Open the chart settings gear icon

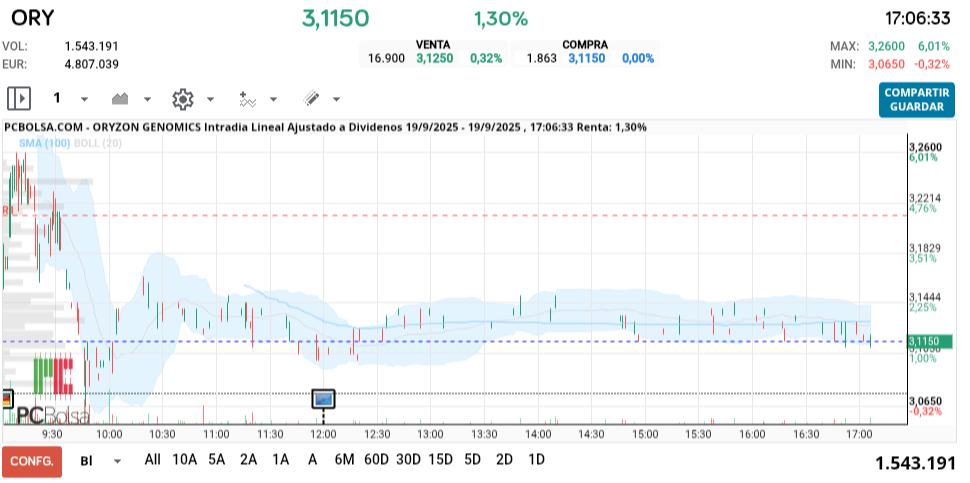[183, 98]
